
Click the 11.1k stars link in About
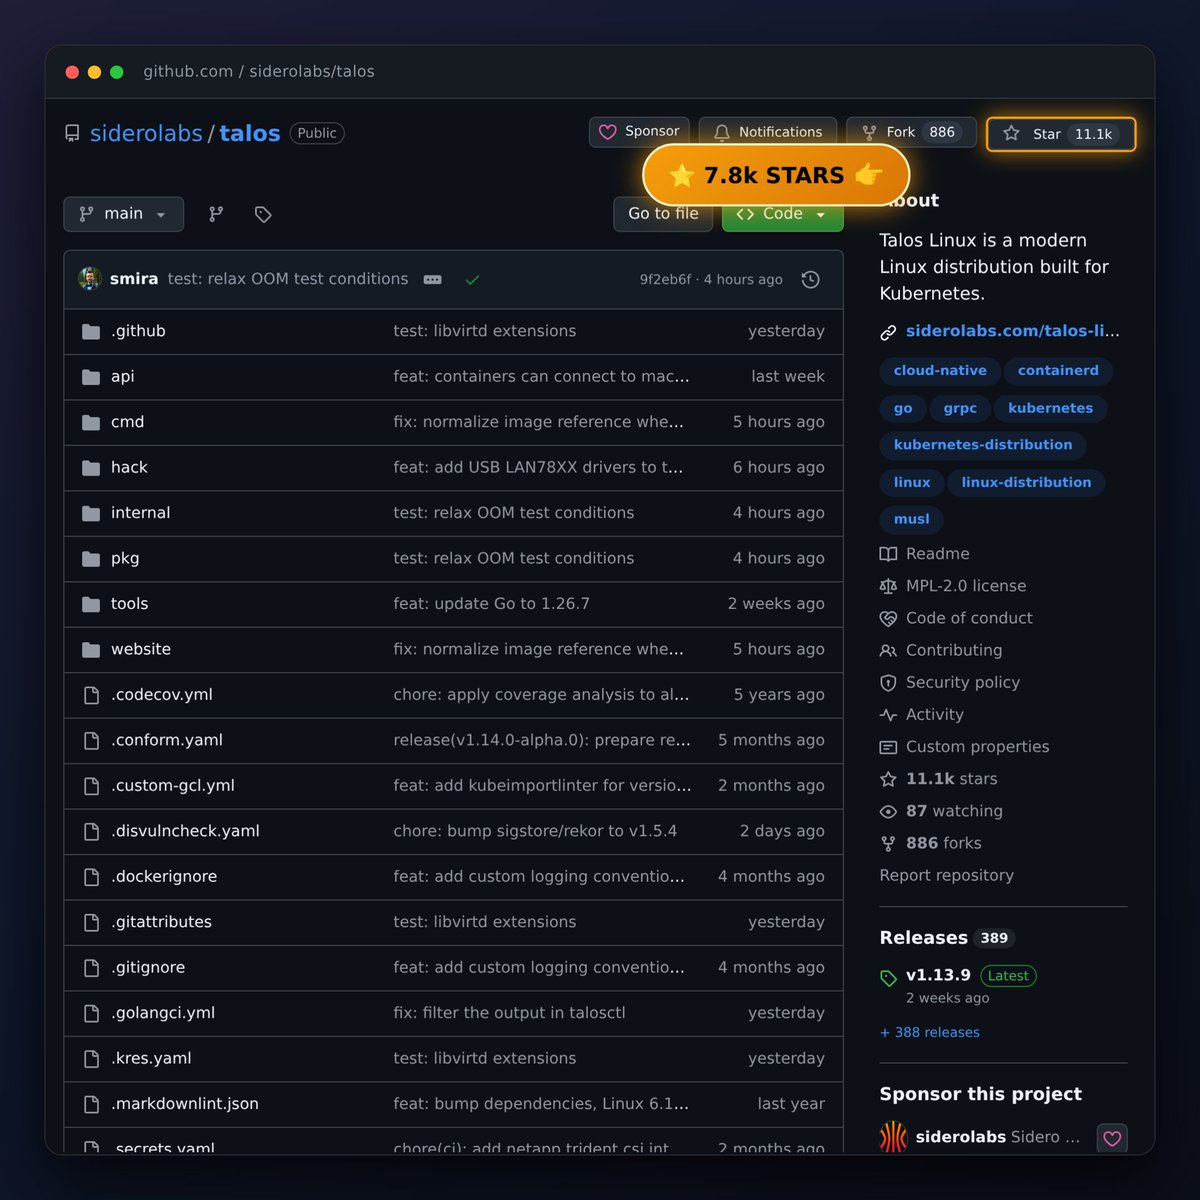pyautogui.click(x=952, y=779)
